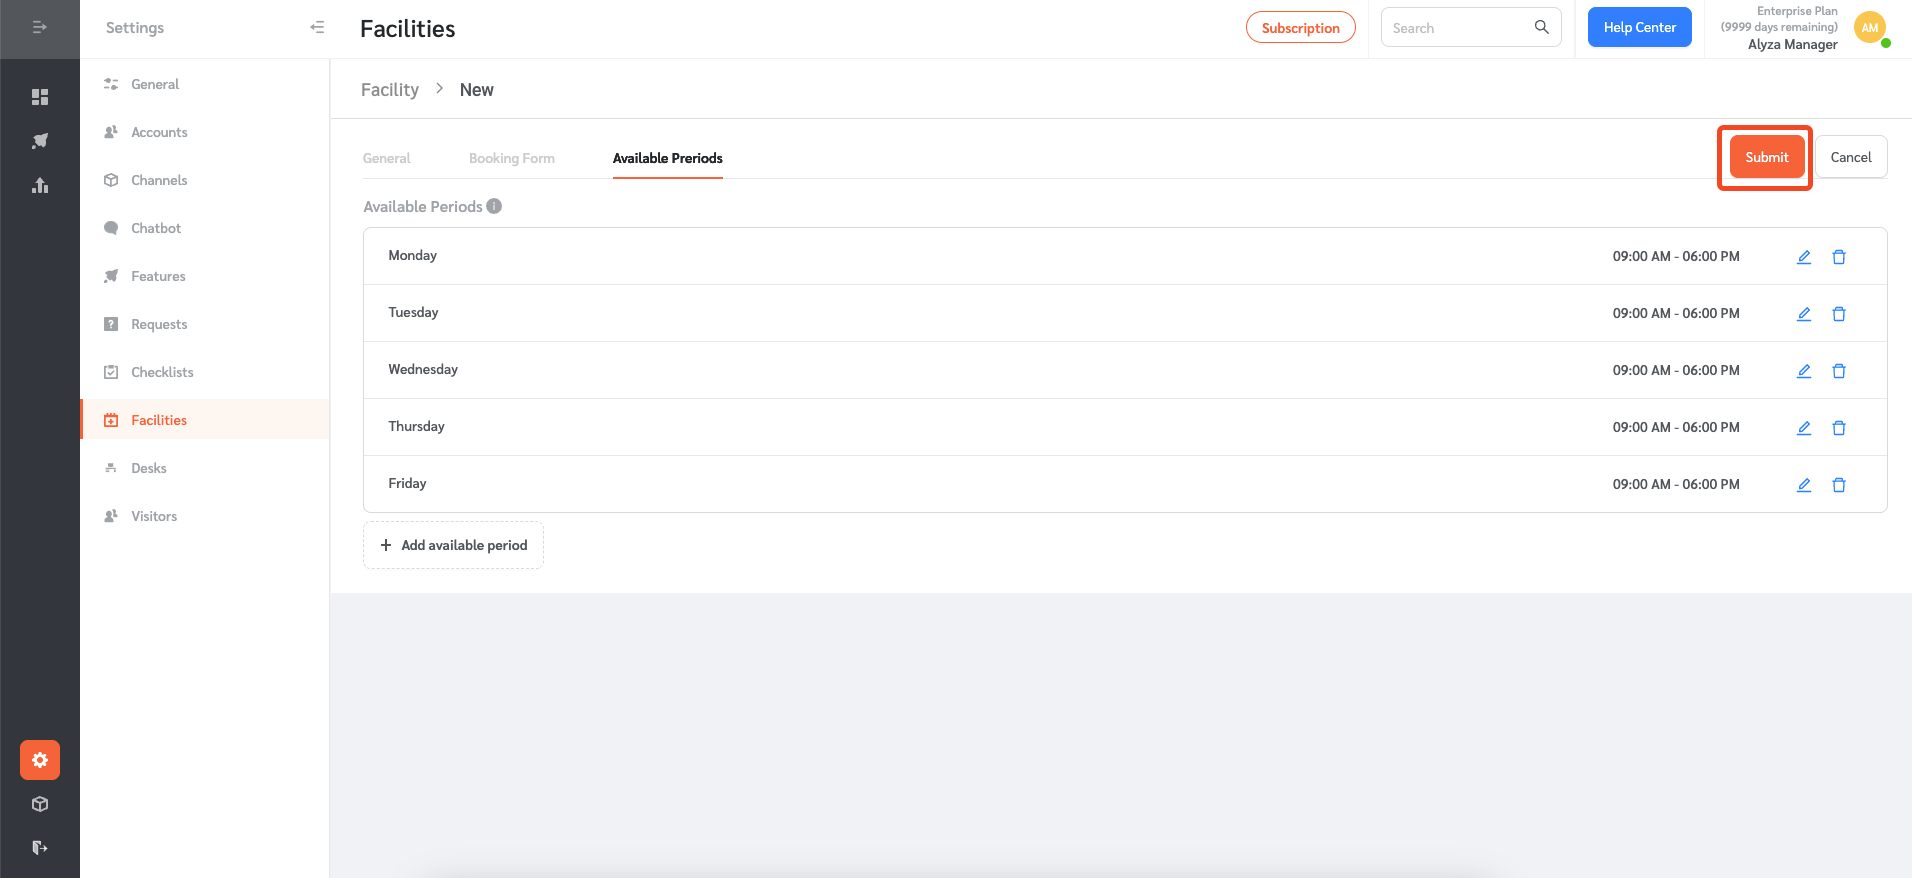Open General settings menu item
The image size is (1912, 878).
click(x=205, y=84)
